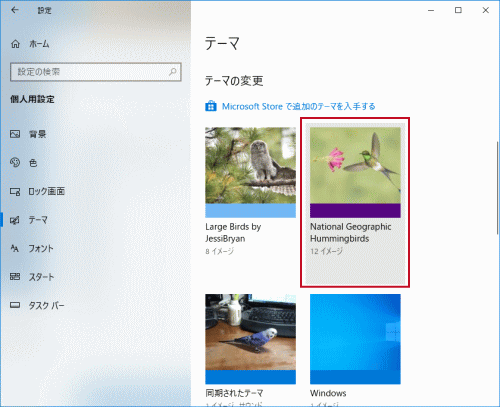Click the "Large Birds by JessiBryan" theme name

coord(233,233)
